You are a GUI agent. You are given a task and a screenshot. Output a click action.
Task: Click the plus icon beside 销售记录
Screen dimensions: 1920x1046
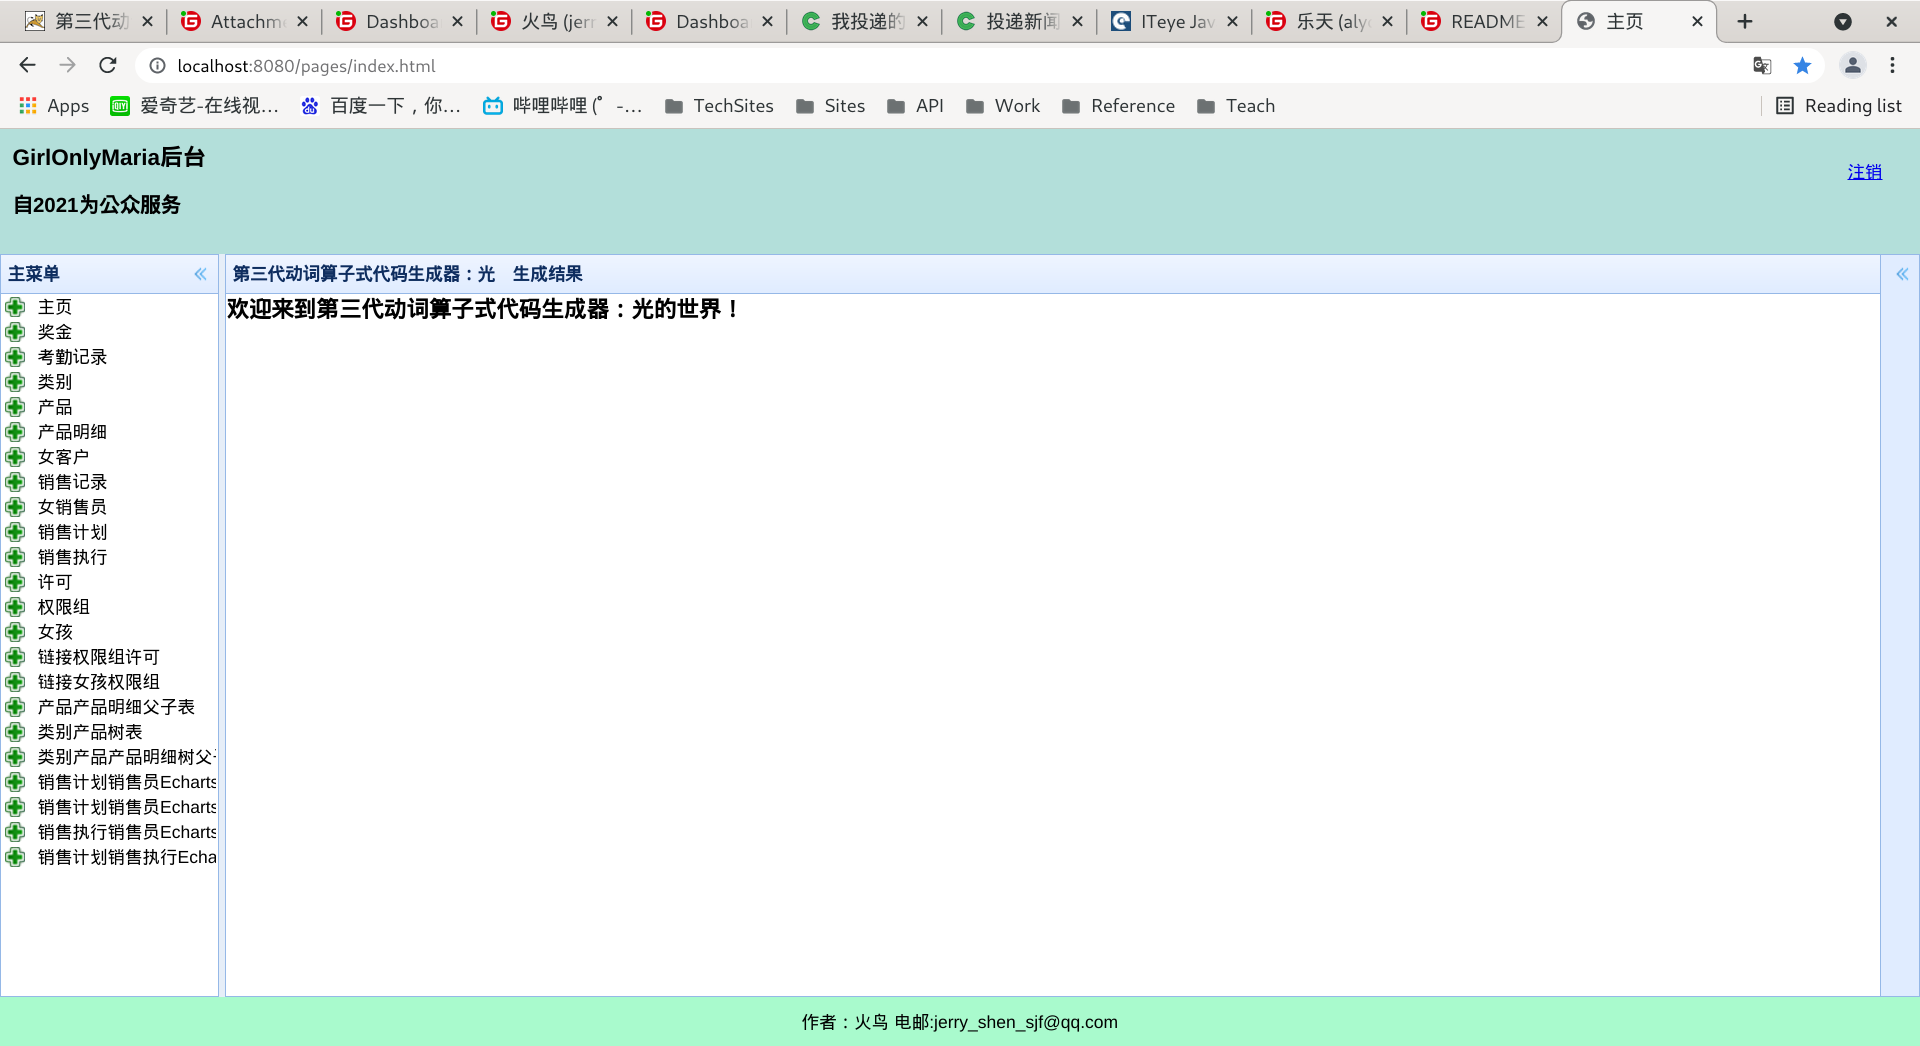[15, 482]
